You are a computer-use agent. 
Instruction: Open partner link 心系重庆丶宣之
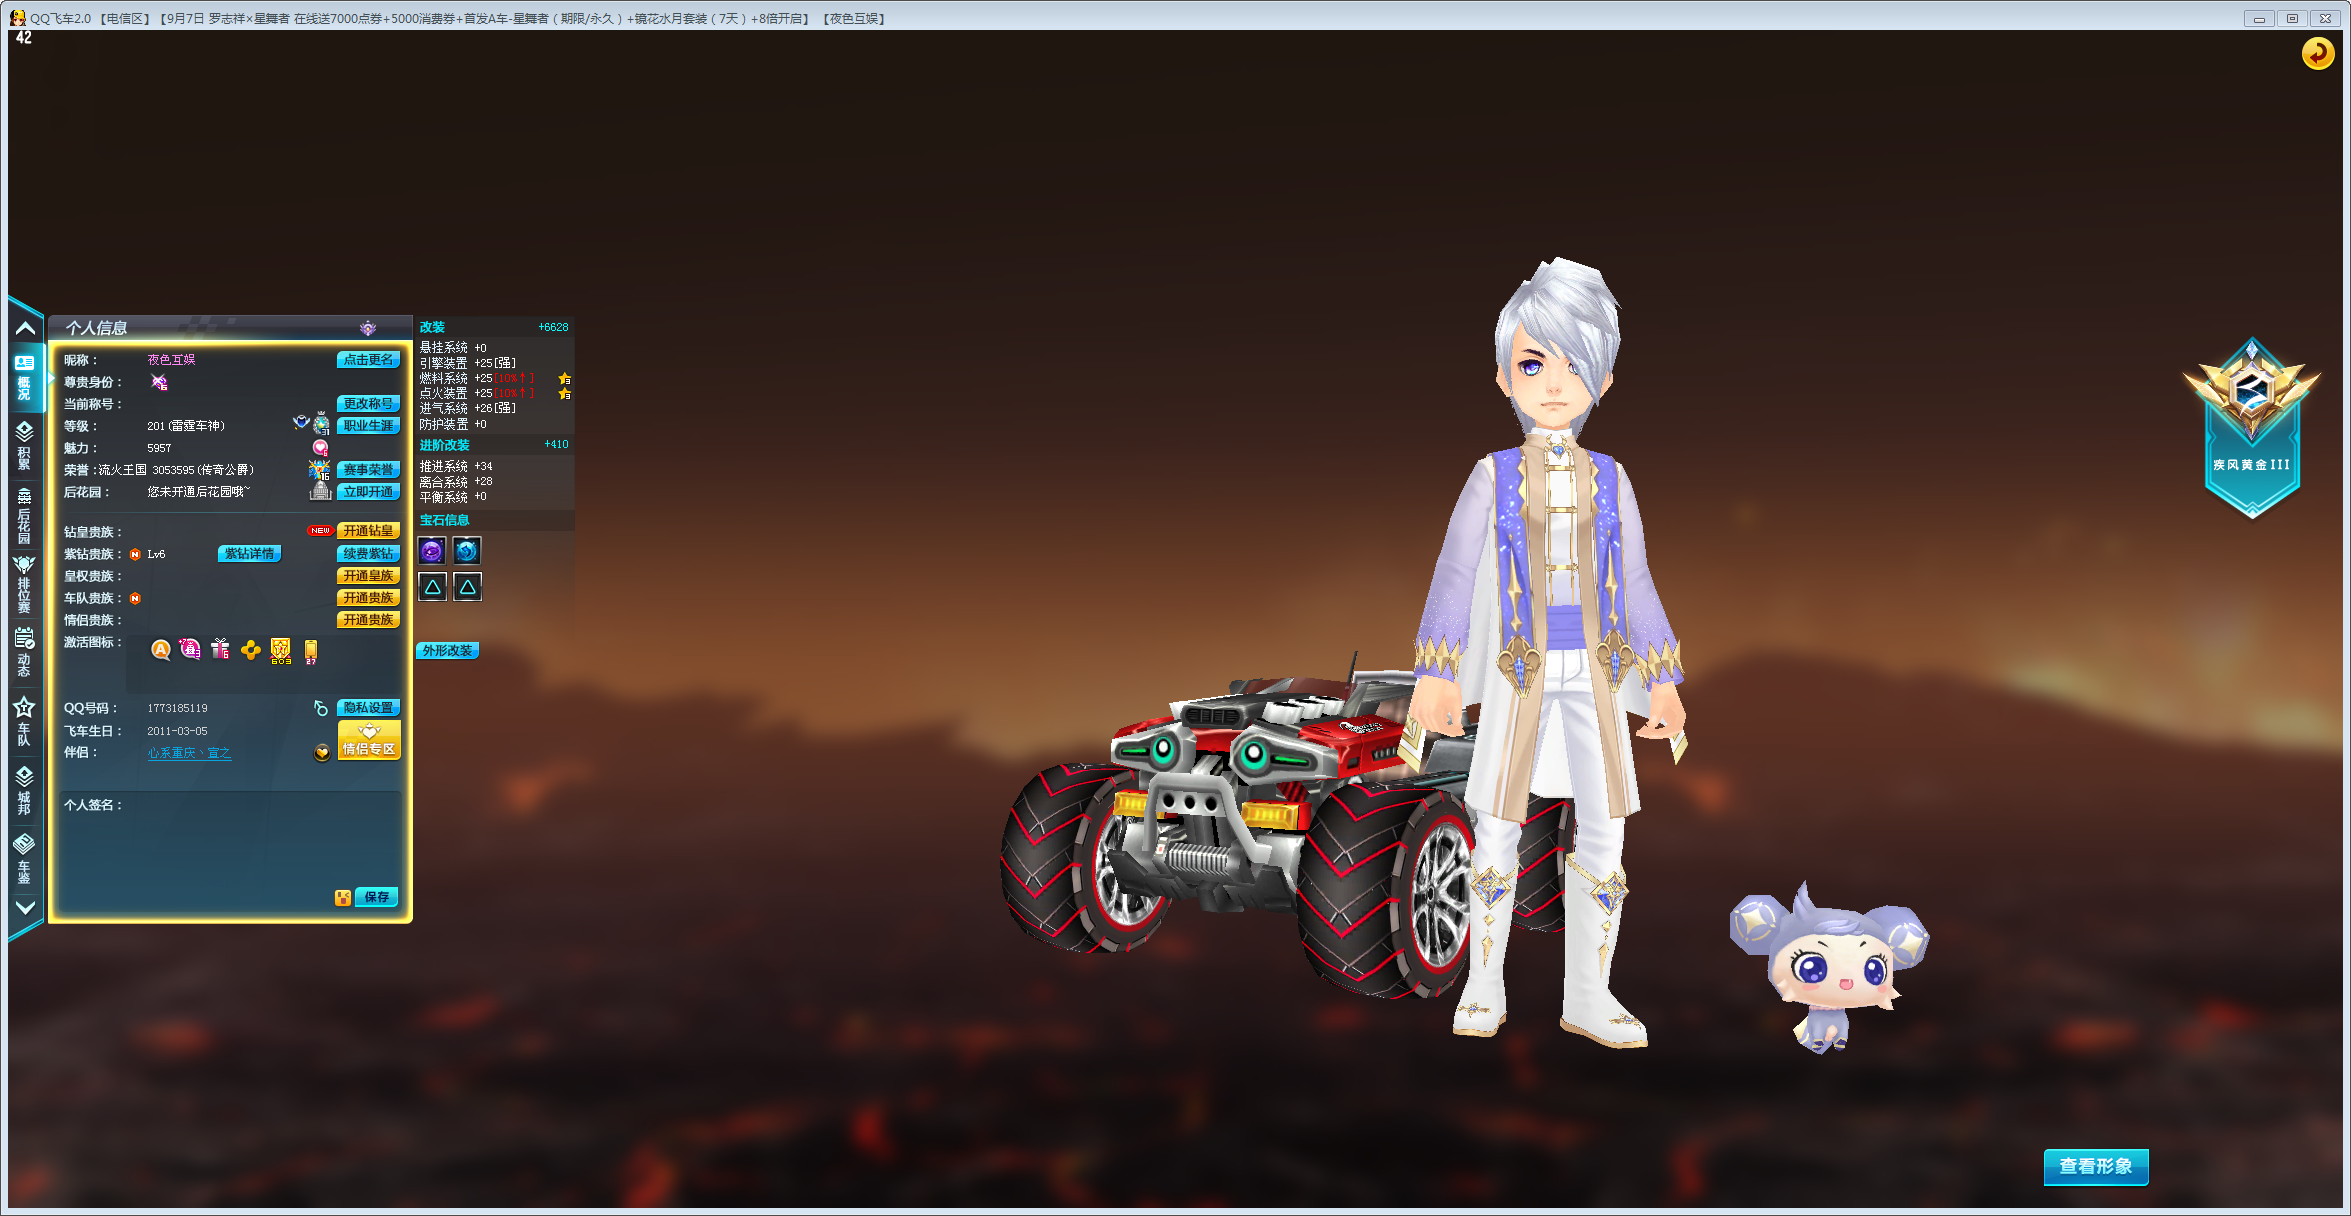click(x=189, y=753)
